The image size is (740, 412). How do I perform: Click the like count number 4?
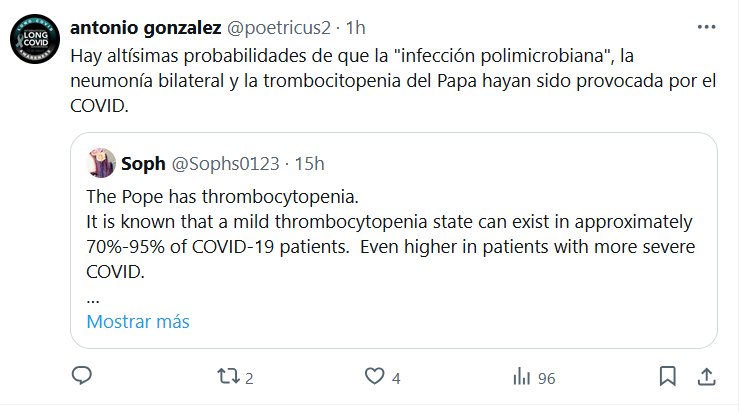[x=397, y=378]
